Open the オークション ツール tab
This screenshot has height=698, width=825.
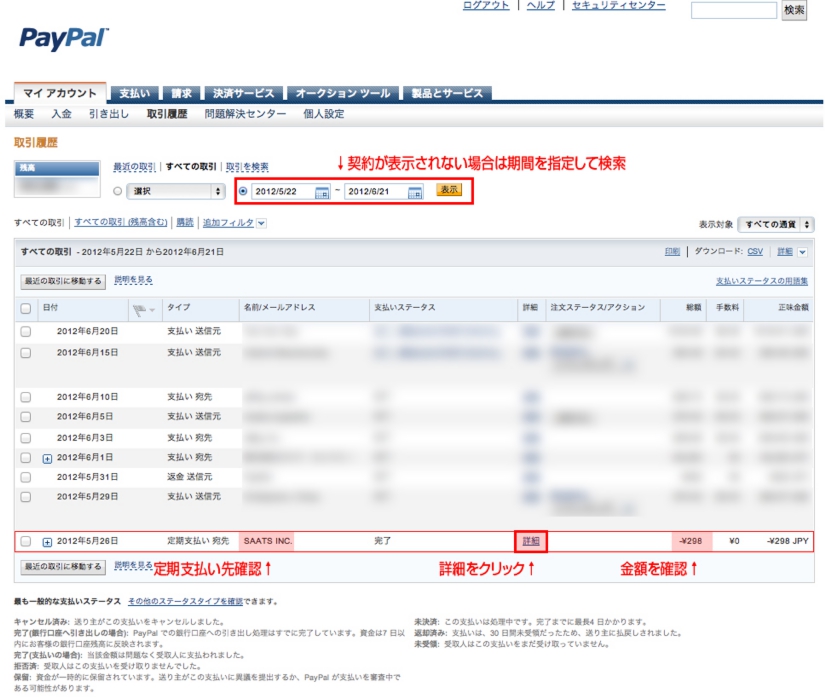[x=342, y=93]
